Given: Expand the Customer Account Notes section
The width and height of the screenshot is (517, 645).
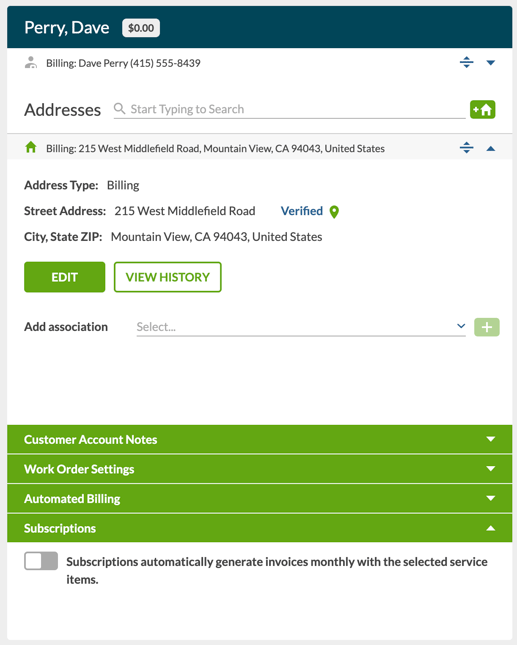Looking at the screenshot, I should click(x=260, y=439).
